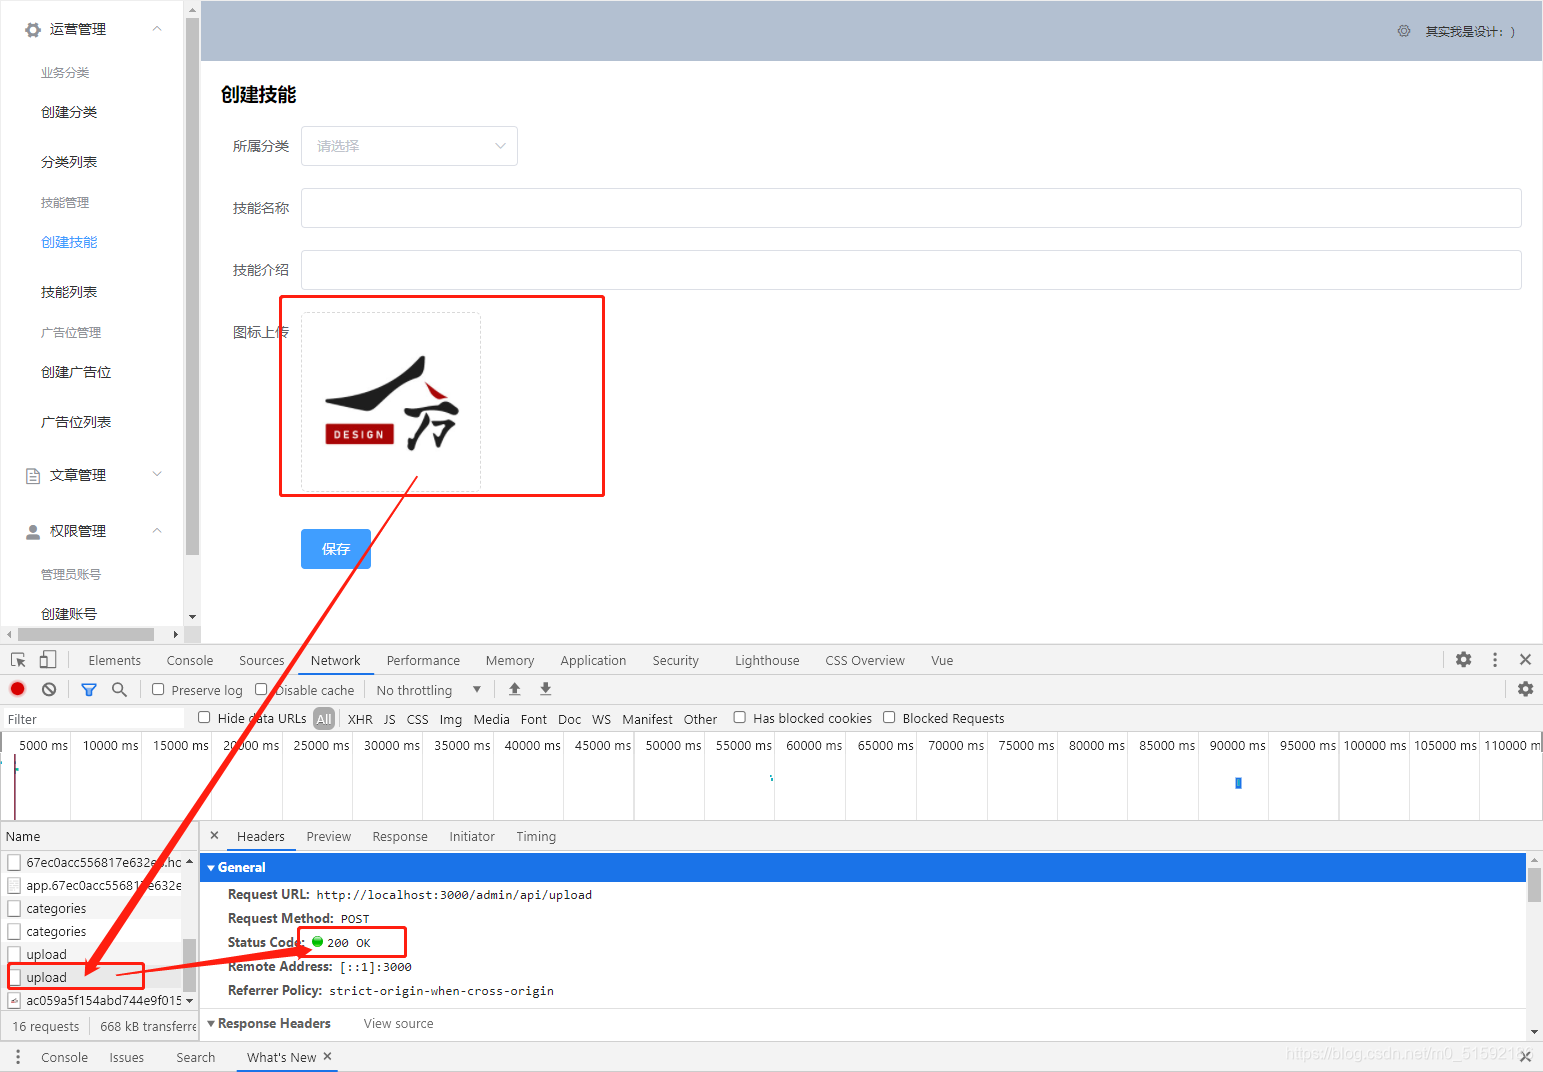The height and width of the screenshot is (1072, 1543).
Task: Open DevTools more options menu
Action: coord(1495,660)
